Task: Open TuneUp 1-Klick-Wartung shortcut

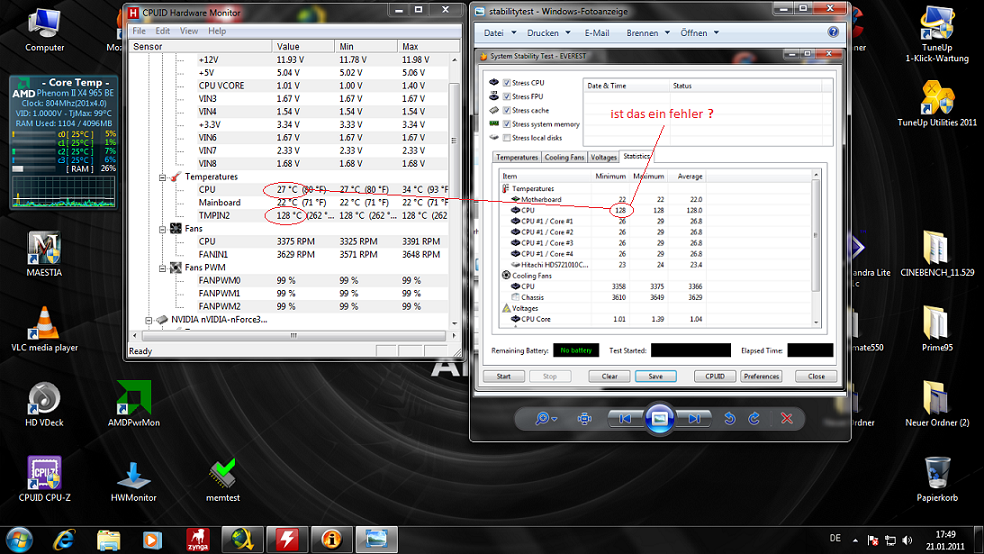Action: coord(937,34)
